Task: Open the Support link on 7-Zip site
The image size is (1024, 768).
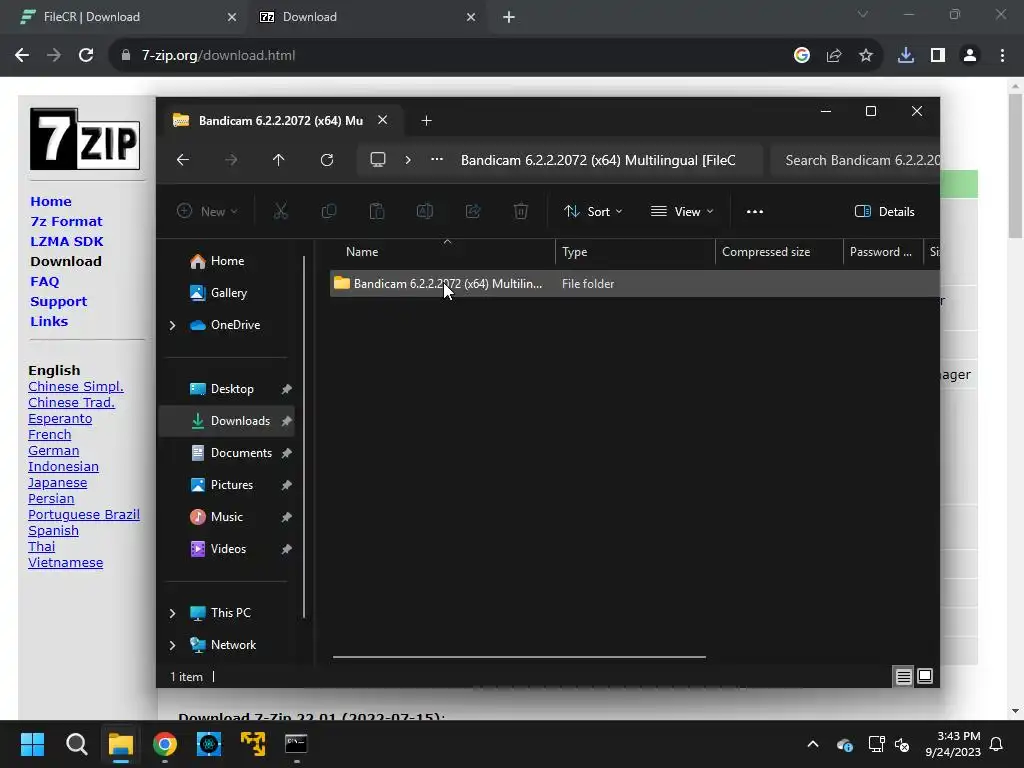Action: coord(58,302)
